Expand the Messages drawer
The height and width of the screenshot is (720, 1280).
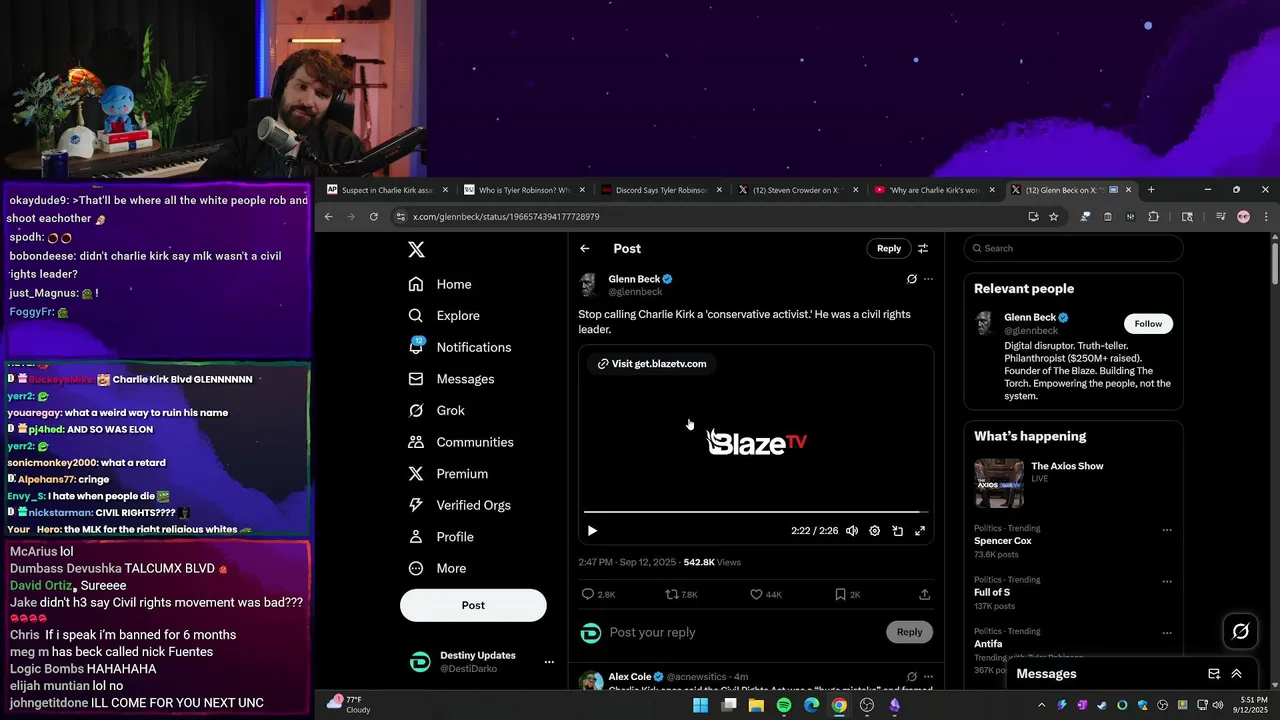click(1237, 674)
